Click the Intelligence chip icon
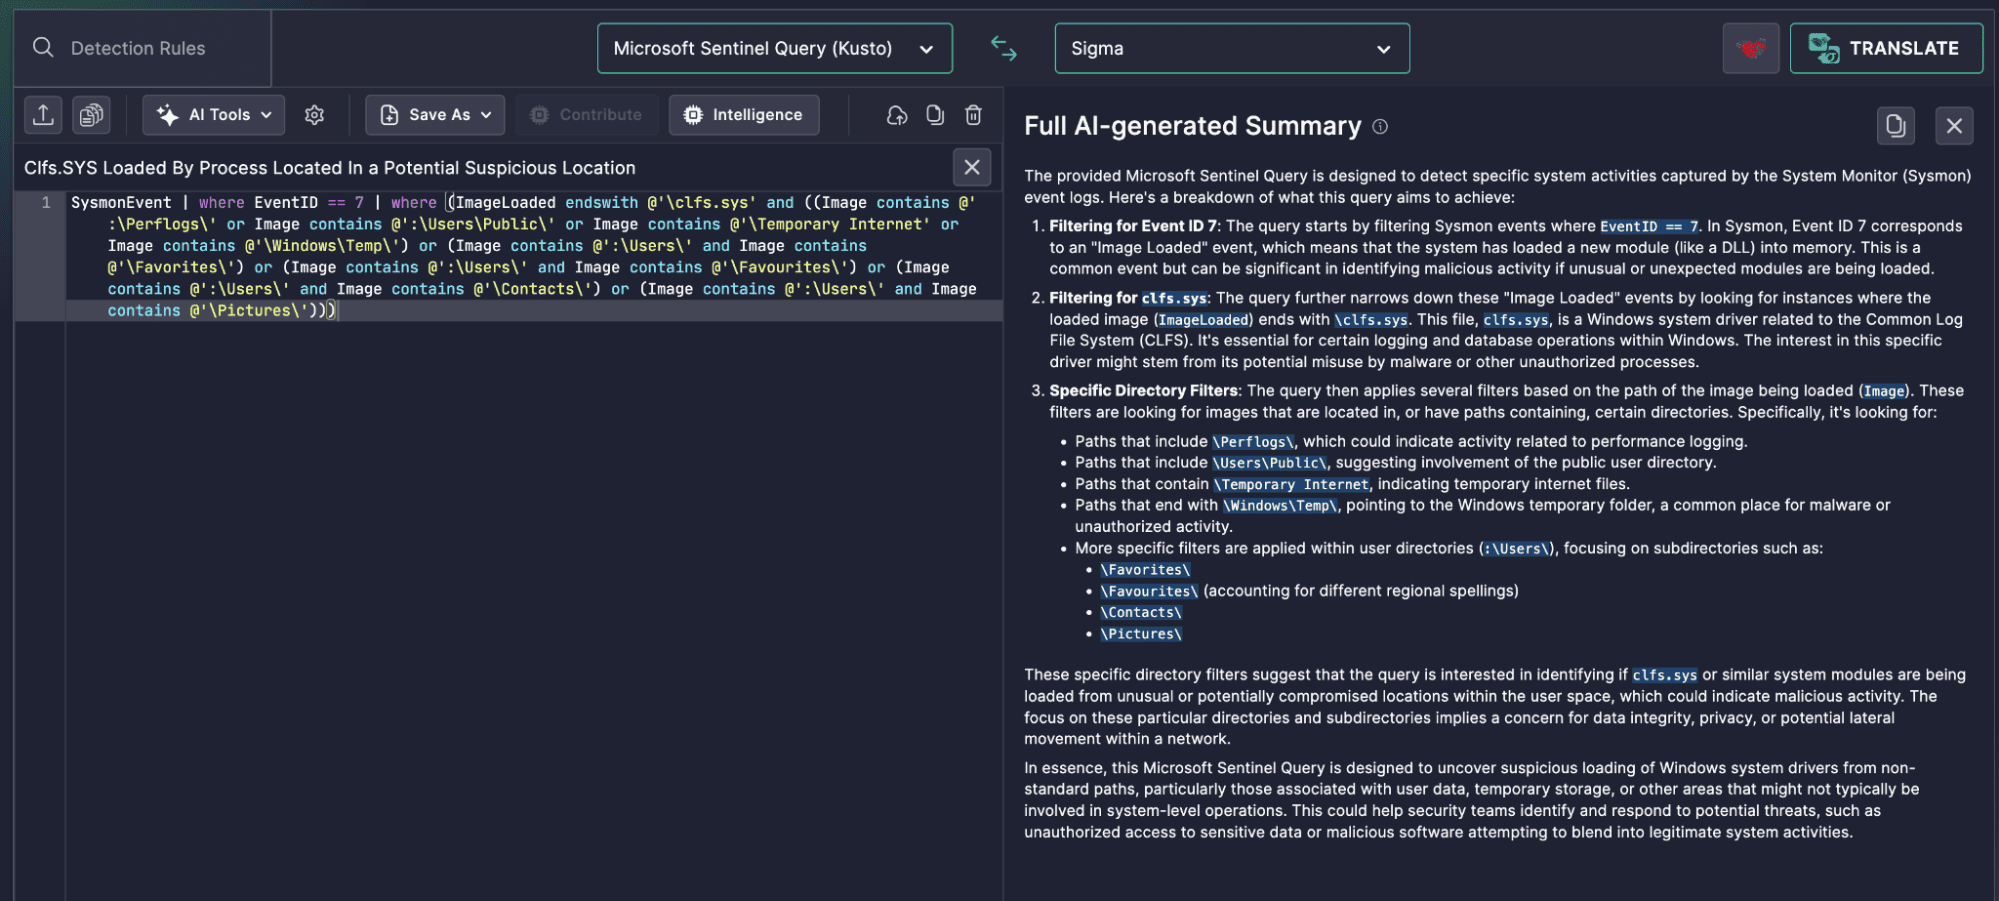This screenshot has height=901, width=1999. click(692, 115)
